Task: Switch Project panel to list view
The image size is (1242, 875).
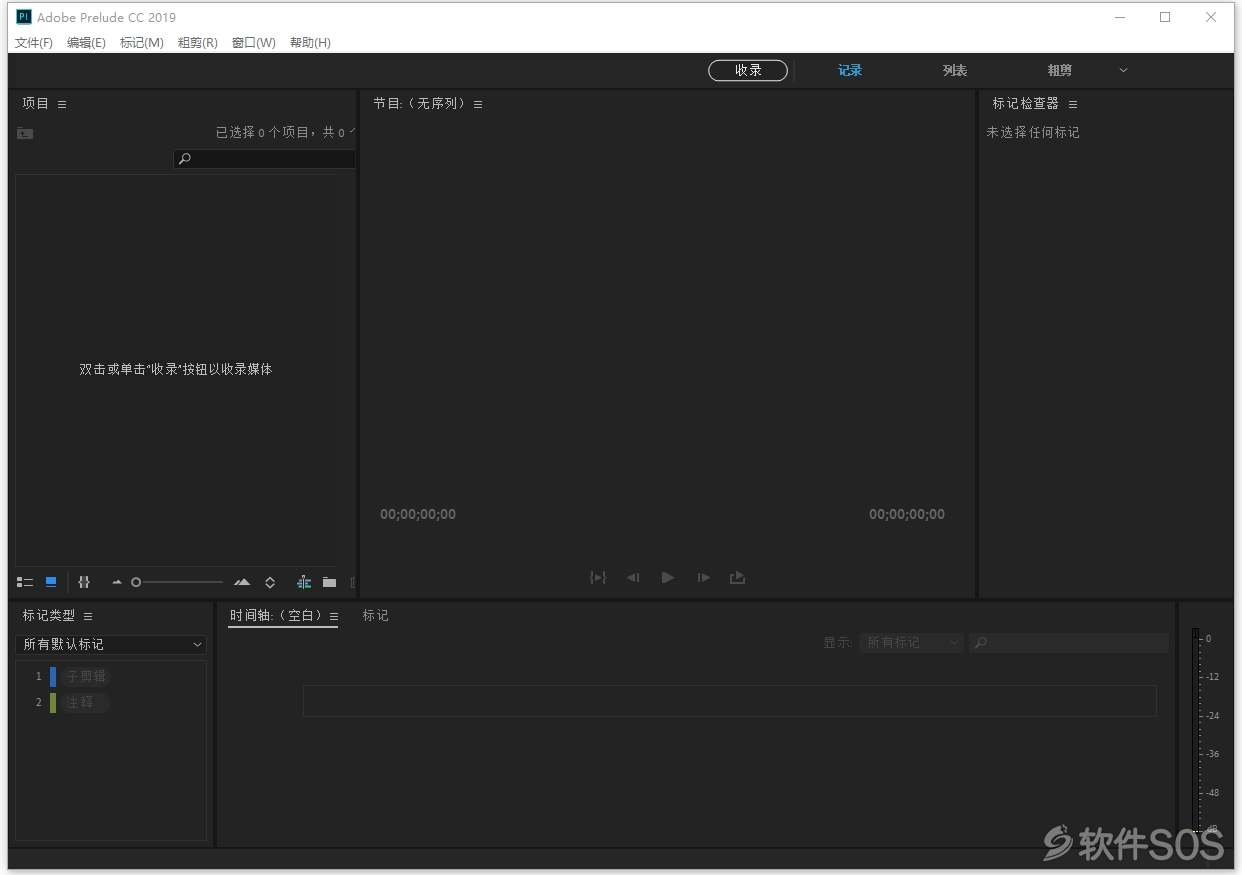Action: pyautogui.click(x=25, y=582)
